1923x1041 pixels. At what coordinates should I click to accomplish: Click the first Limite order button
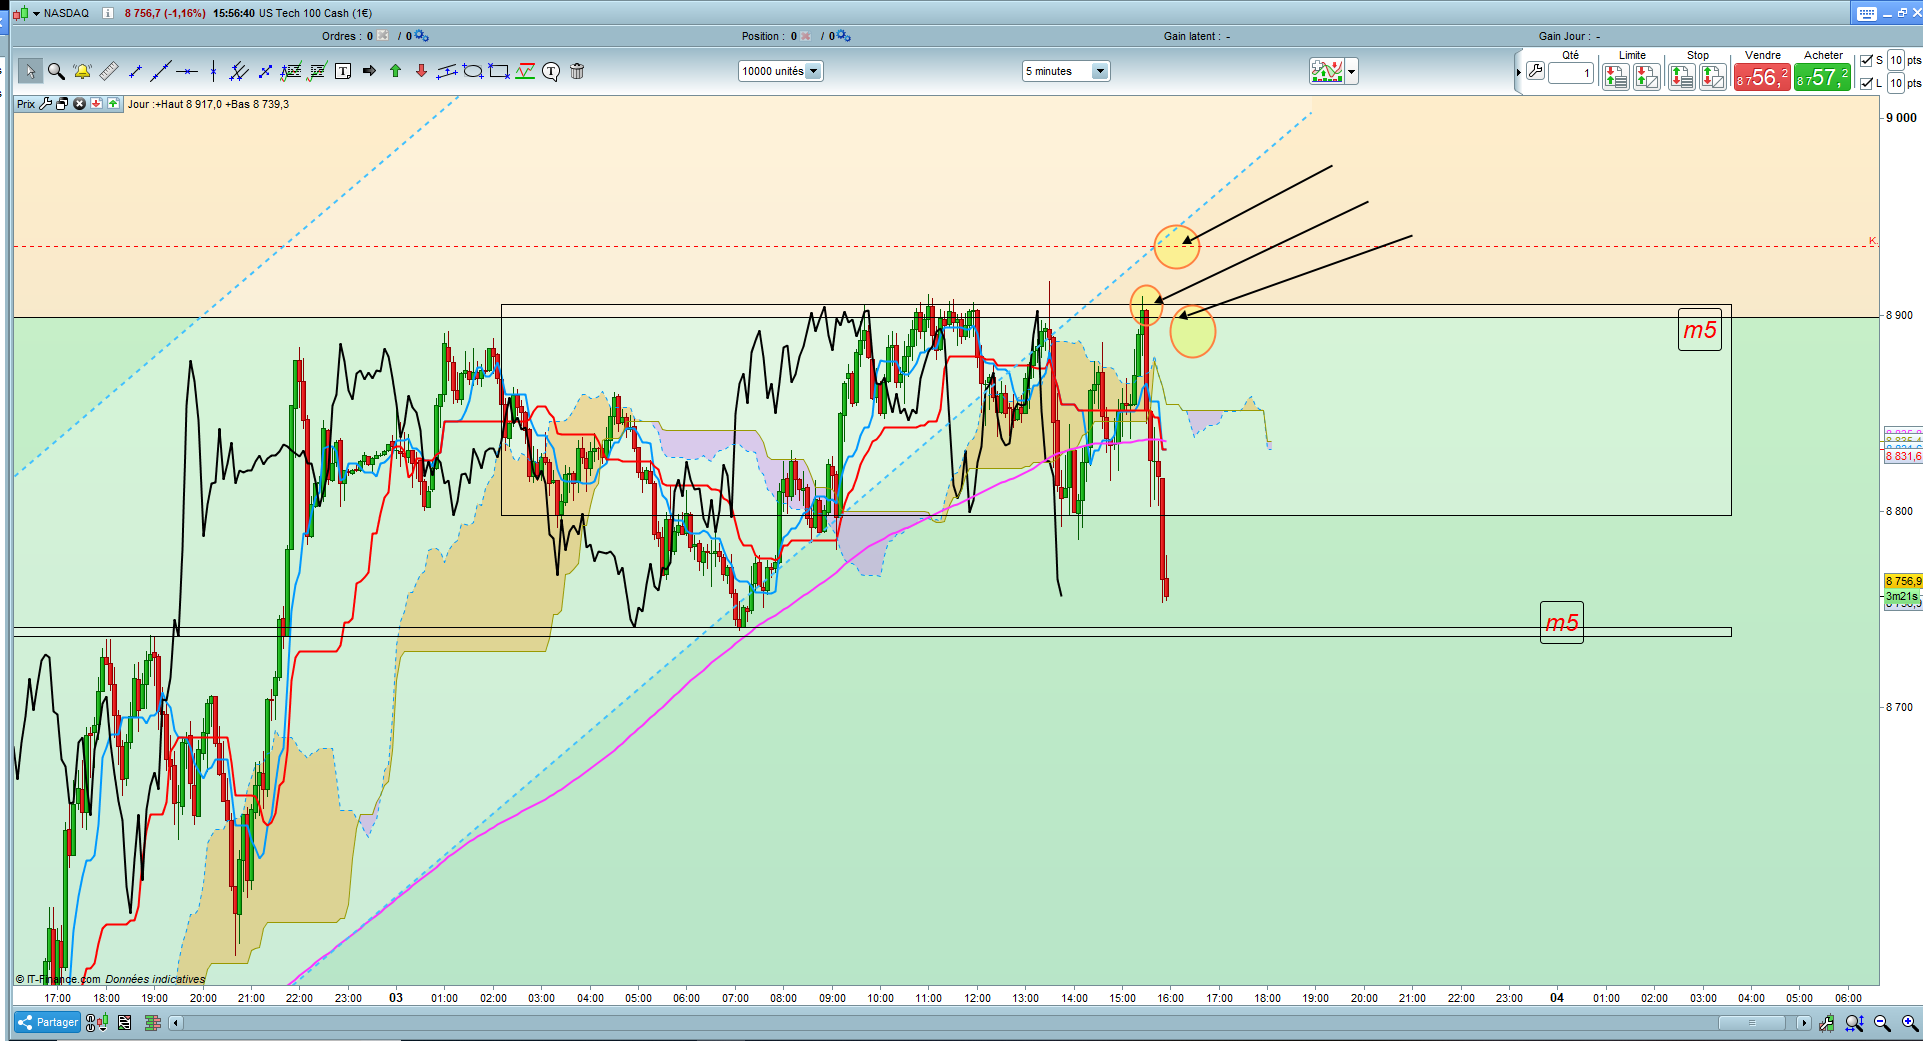pos(1615,77)
